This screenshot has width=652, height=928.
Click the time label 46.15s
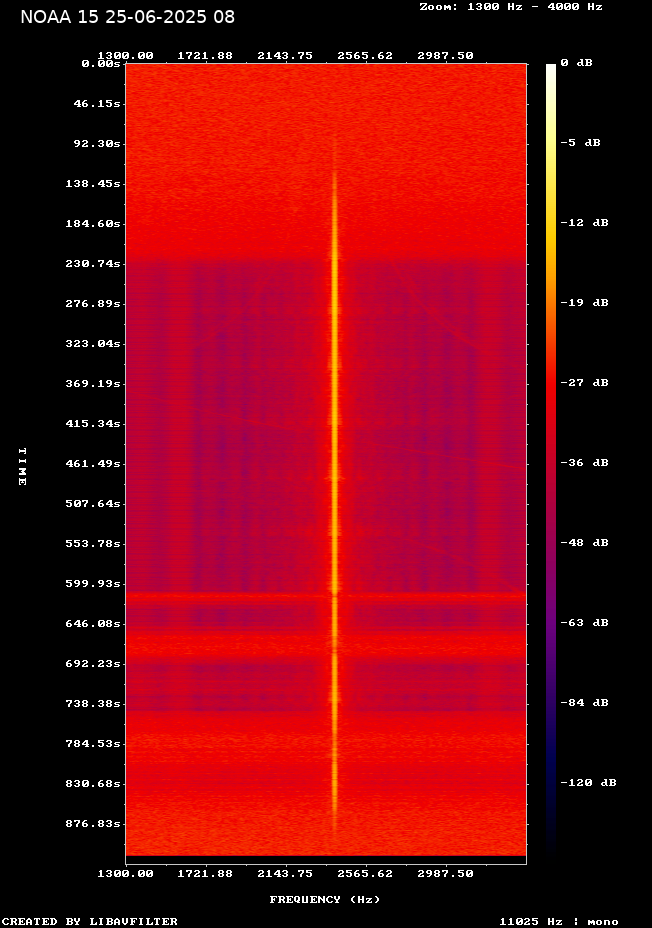click(x=97, y=104)
